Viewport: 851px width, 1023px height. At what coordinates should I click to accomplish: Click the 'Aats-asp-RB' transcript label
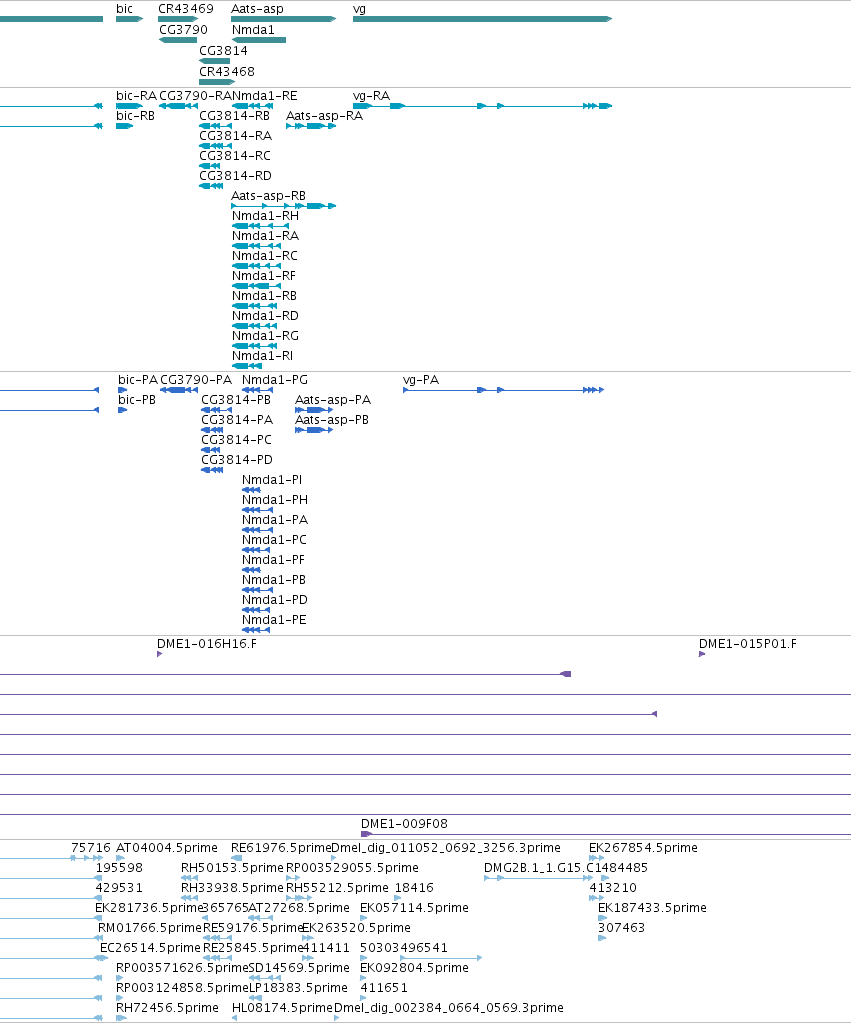pos(268,196)
